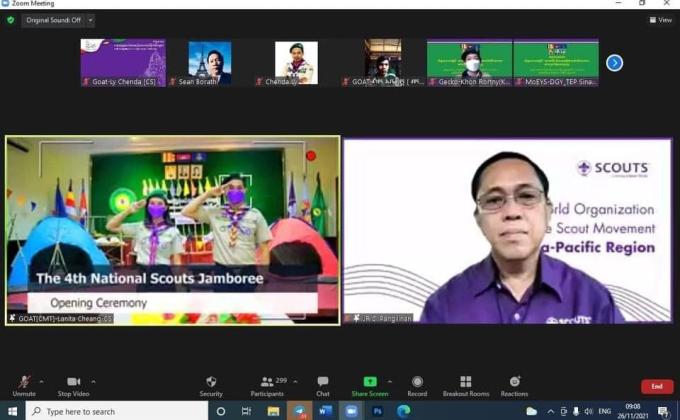The height and width of the screenshot is (420, 680).
Task: Open the Participants panel
Action: [267, 385]
